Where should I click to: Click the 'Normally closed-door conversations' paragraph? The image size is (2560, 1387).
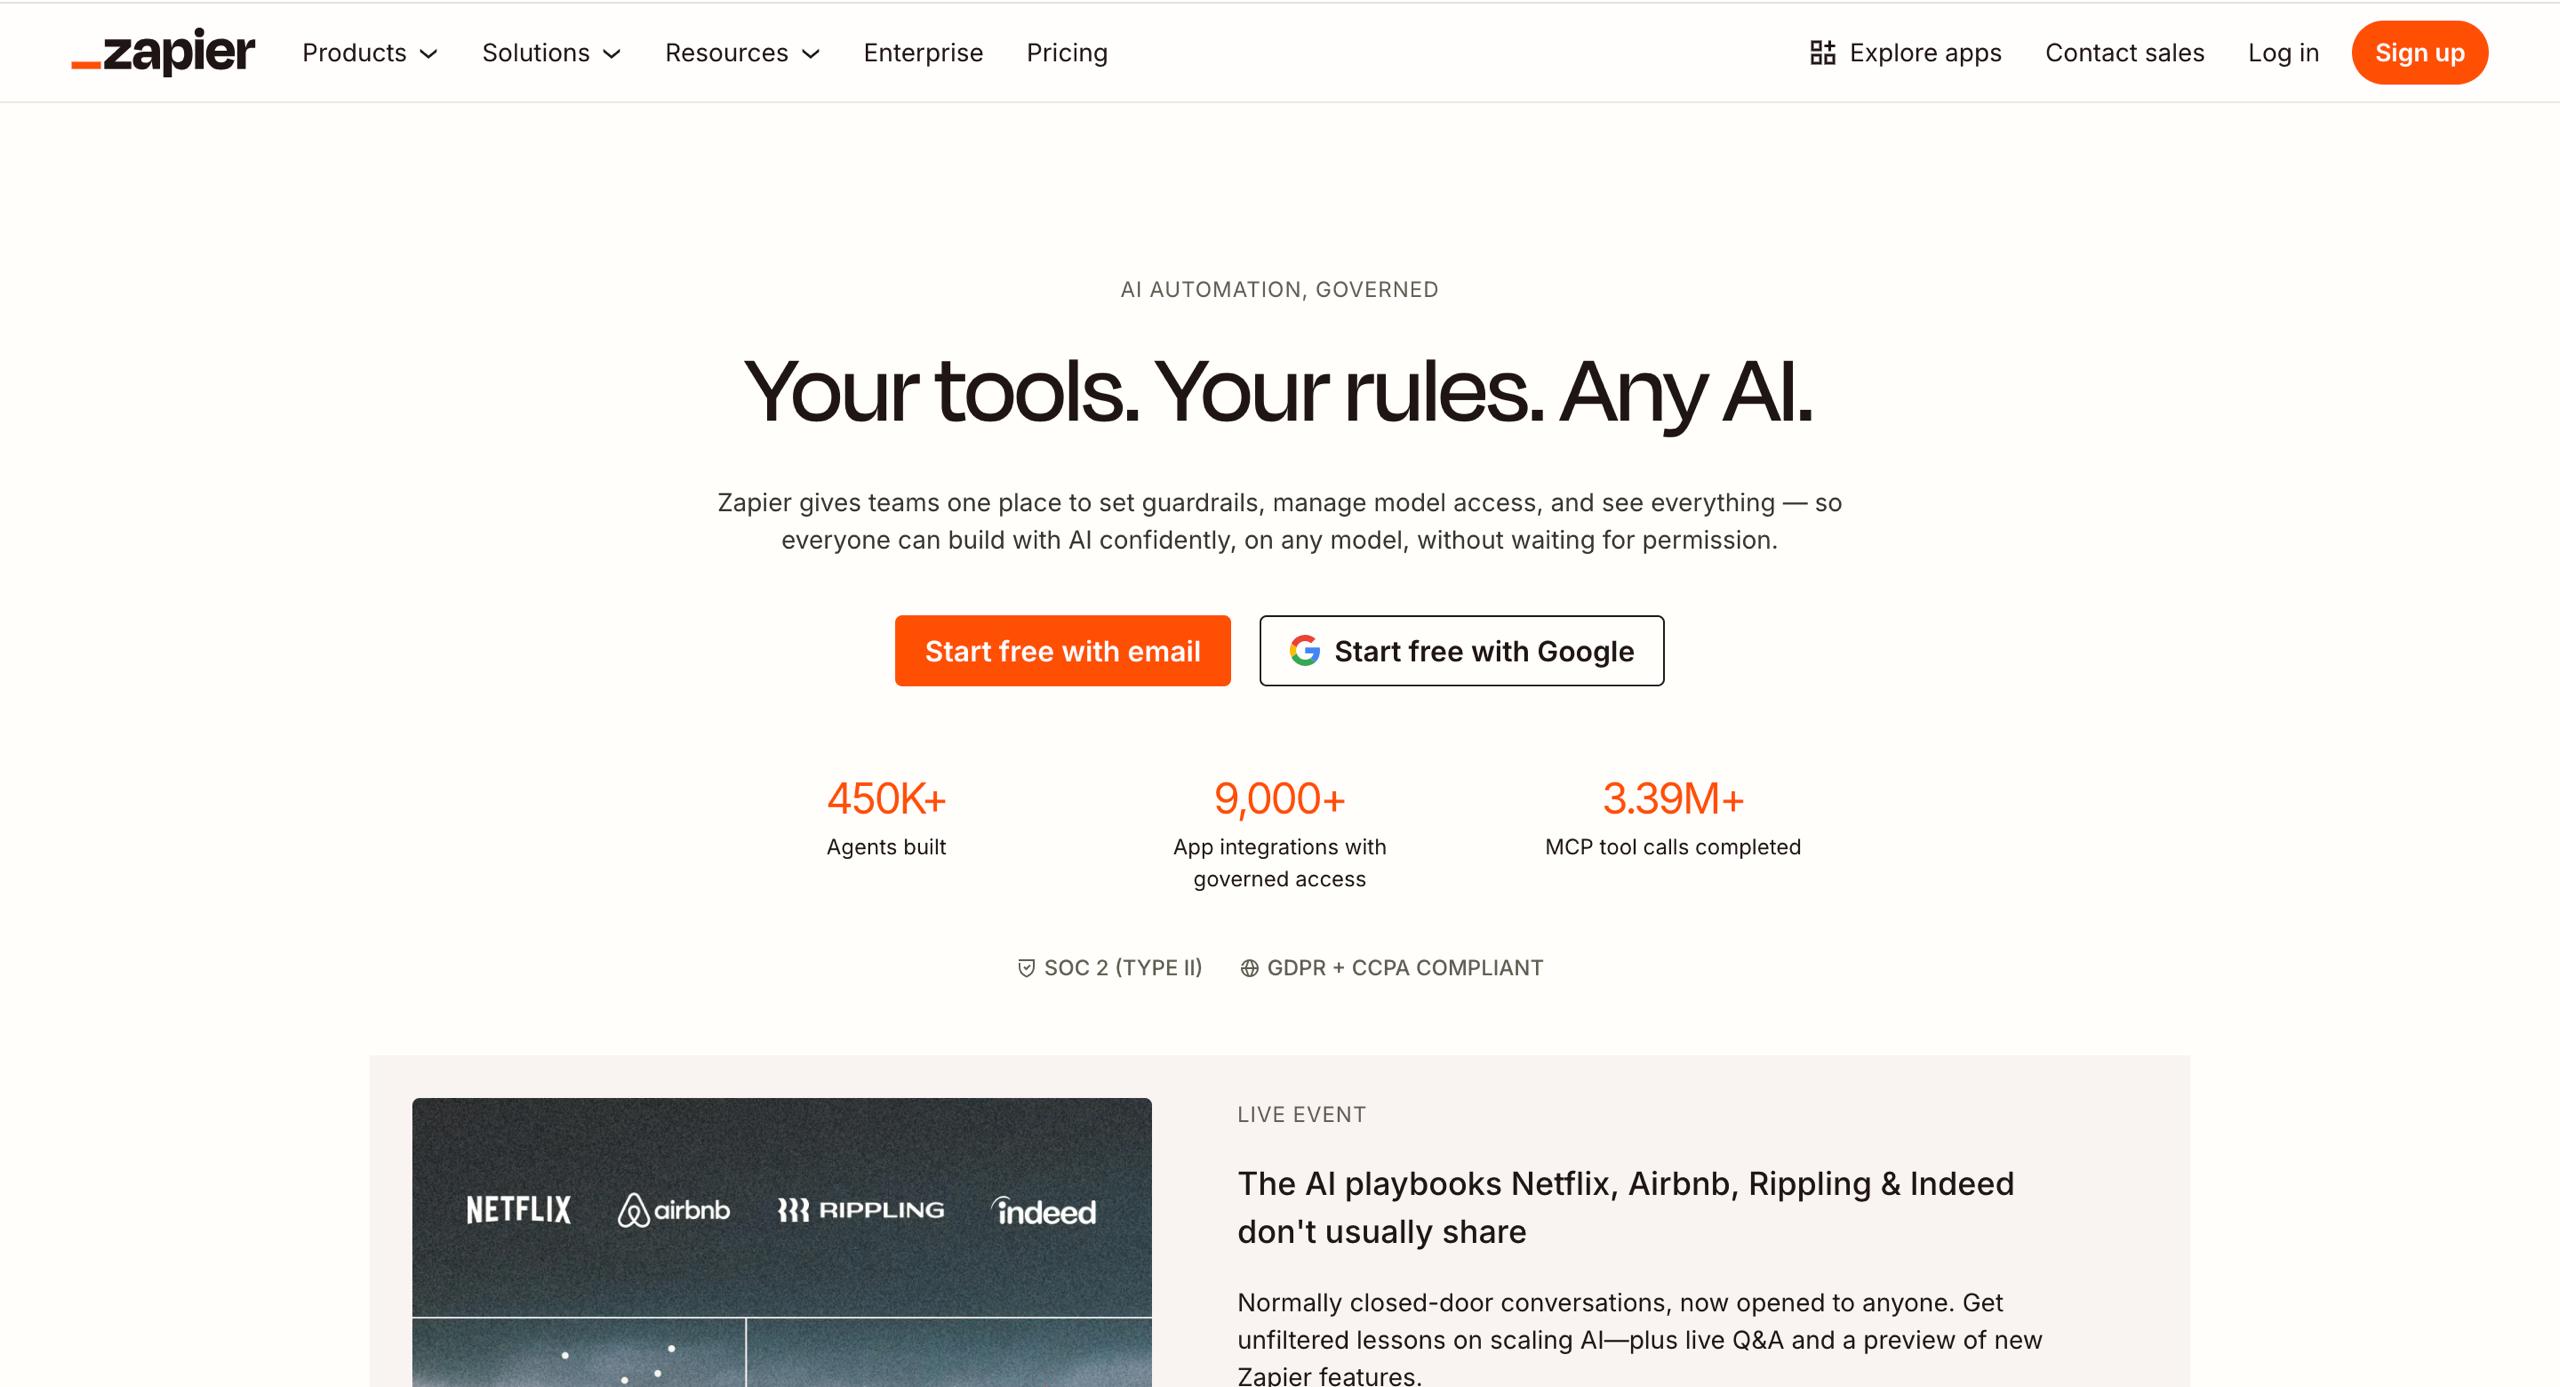(x=1640, y=1340)
